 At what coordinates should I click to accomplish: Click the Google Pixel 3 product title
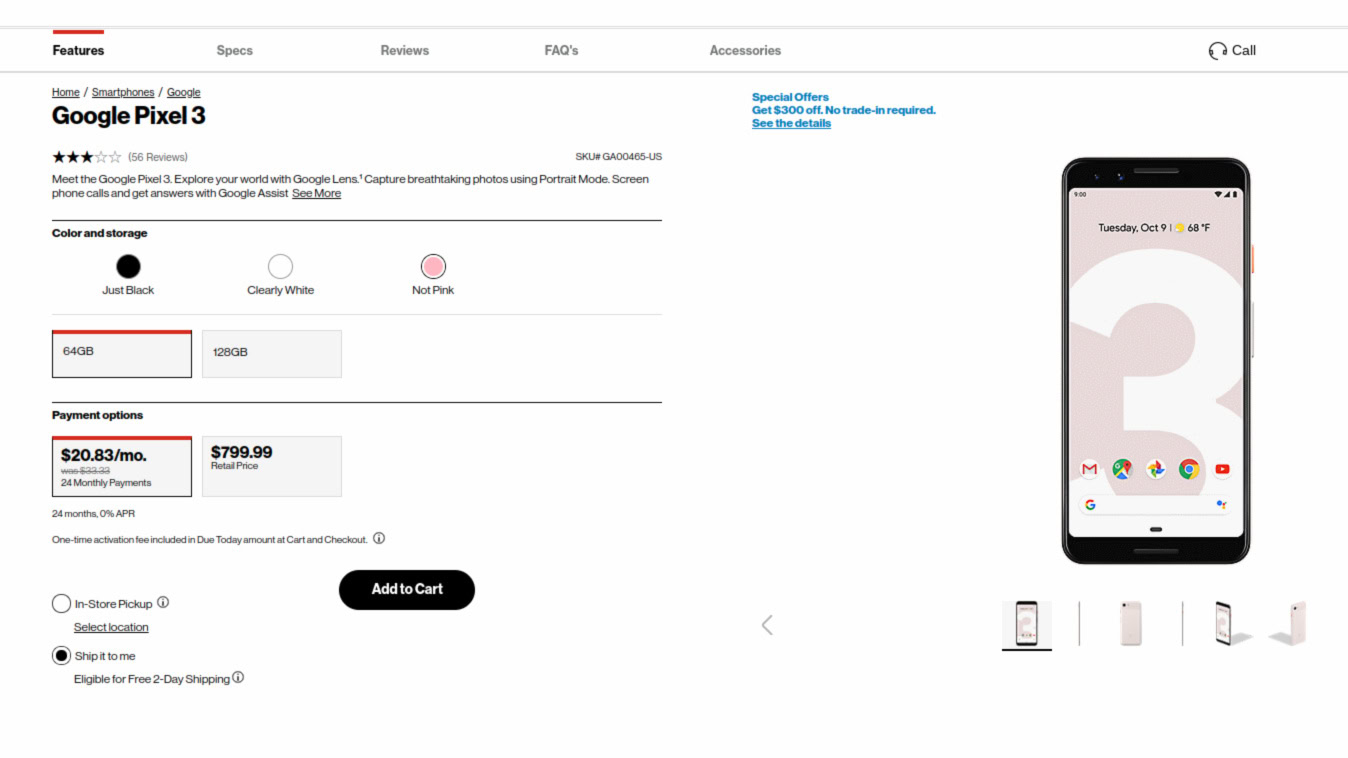128,115
